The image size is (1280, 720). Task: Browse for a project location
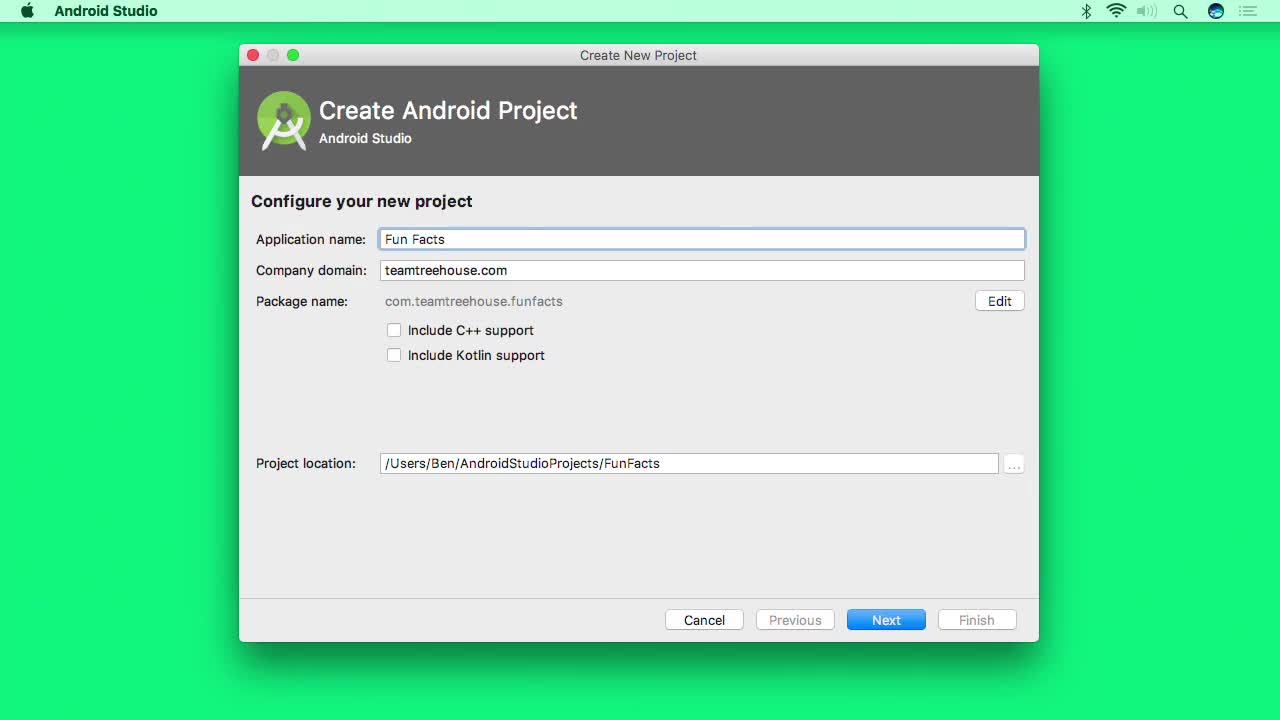(x=1013, y=463)
